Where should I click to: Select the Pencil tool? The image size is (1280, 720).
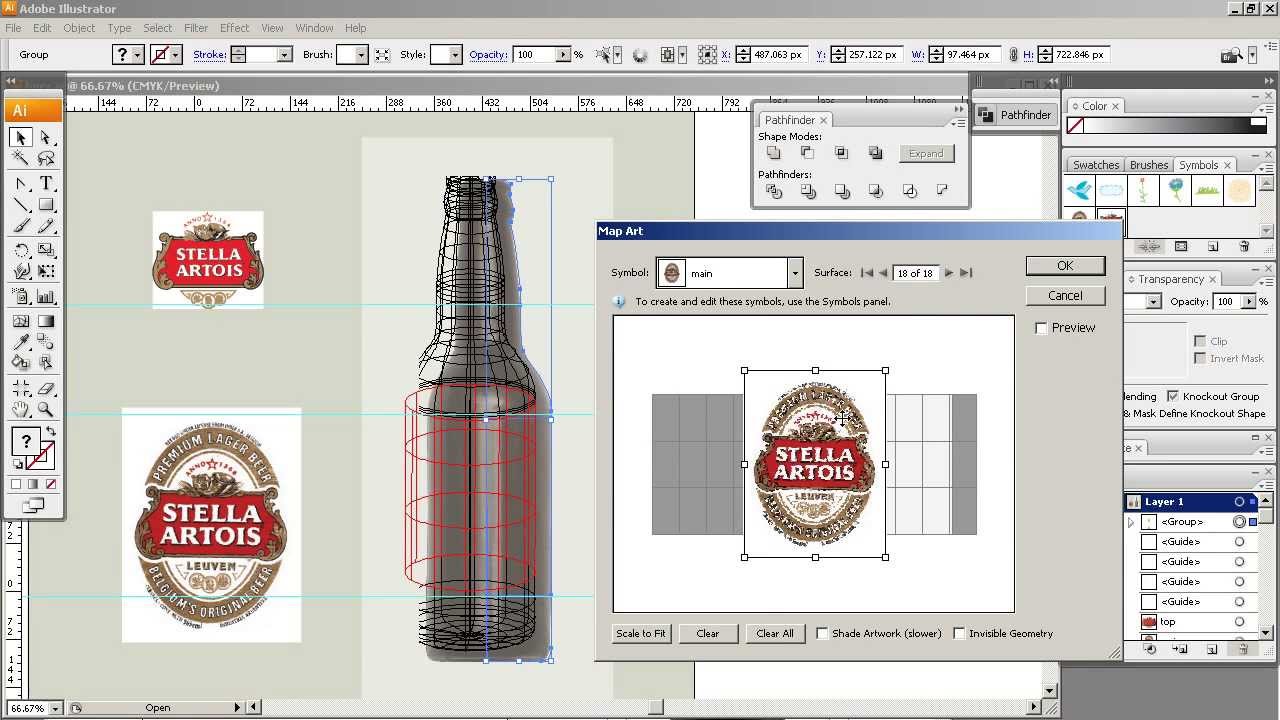46,226
